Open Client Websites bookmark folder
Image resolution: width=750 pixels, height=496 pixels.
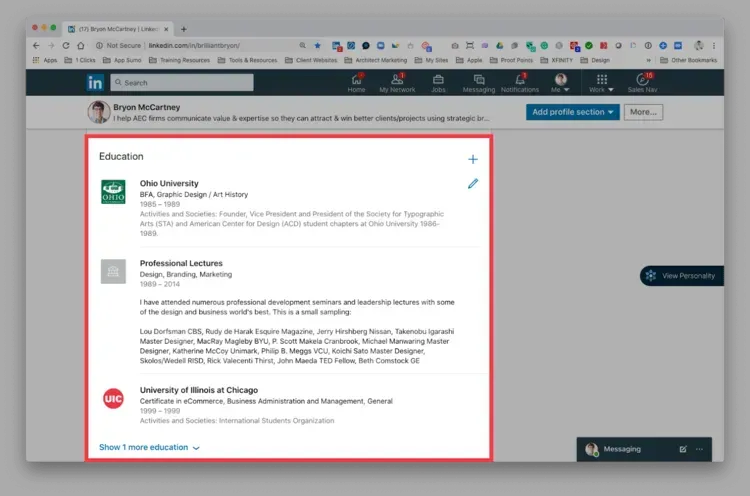[311, 60]
